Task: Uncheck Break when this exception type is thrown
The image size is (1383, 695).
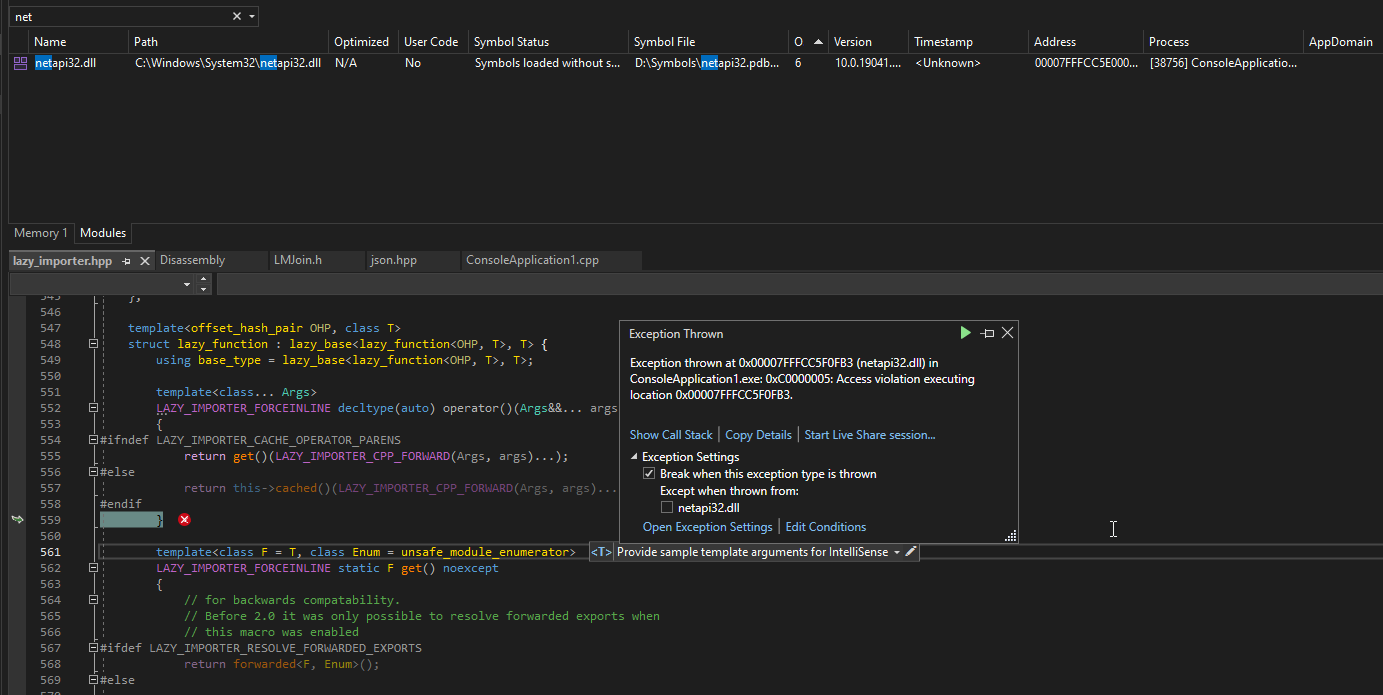Action: pos(650,472)
